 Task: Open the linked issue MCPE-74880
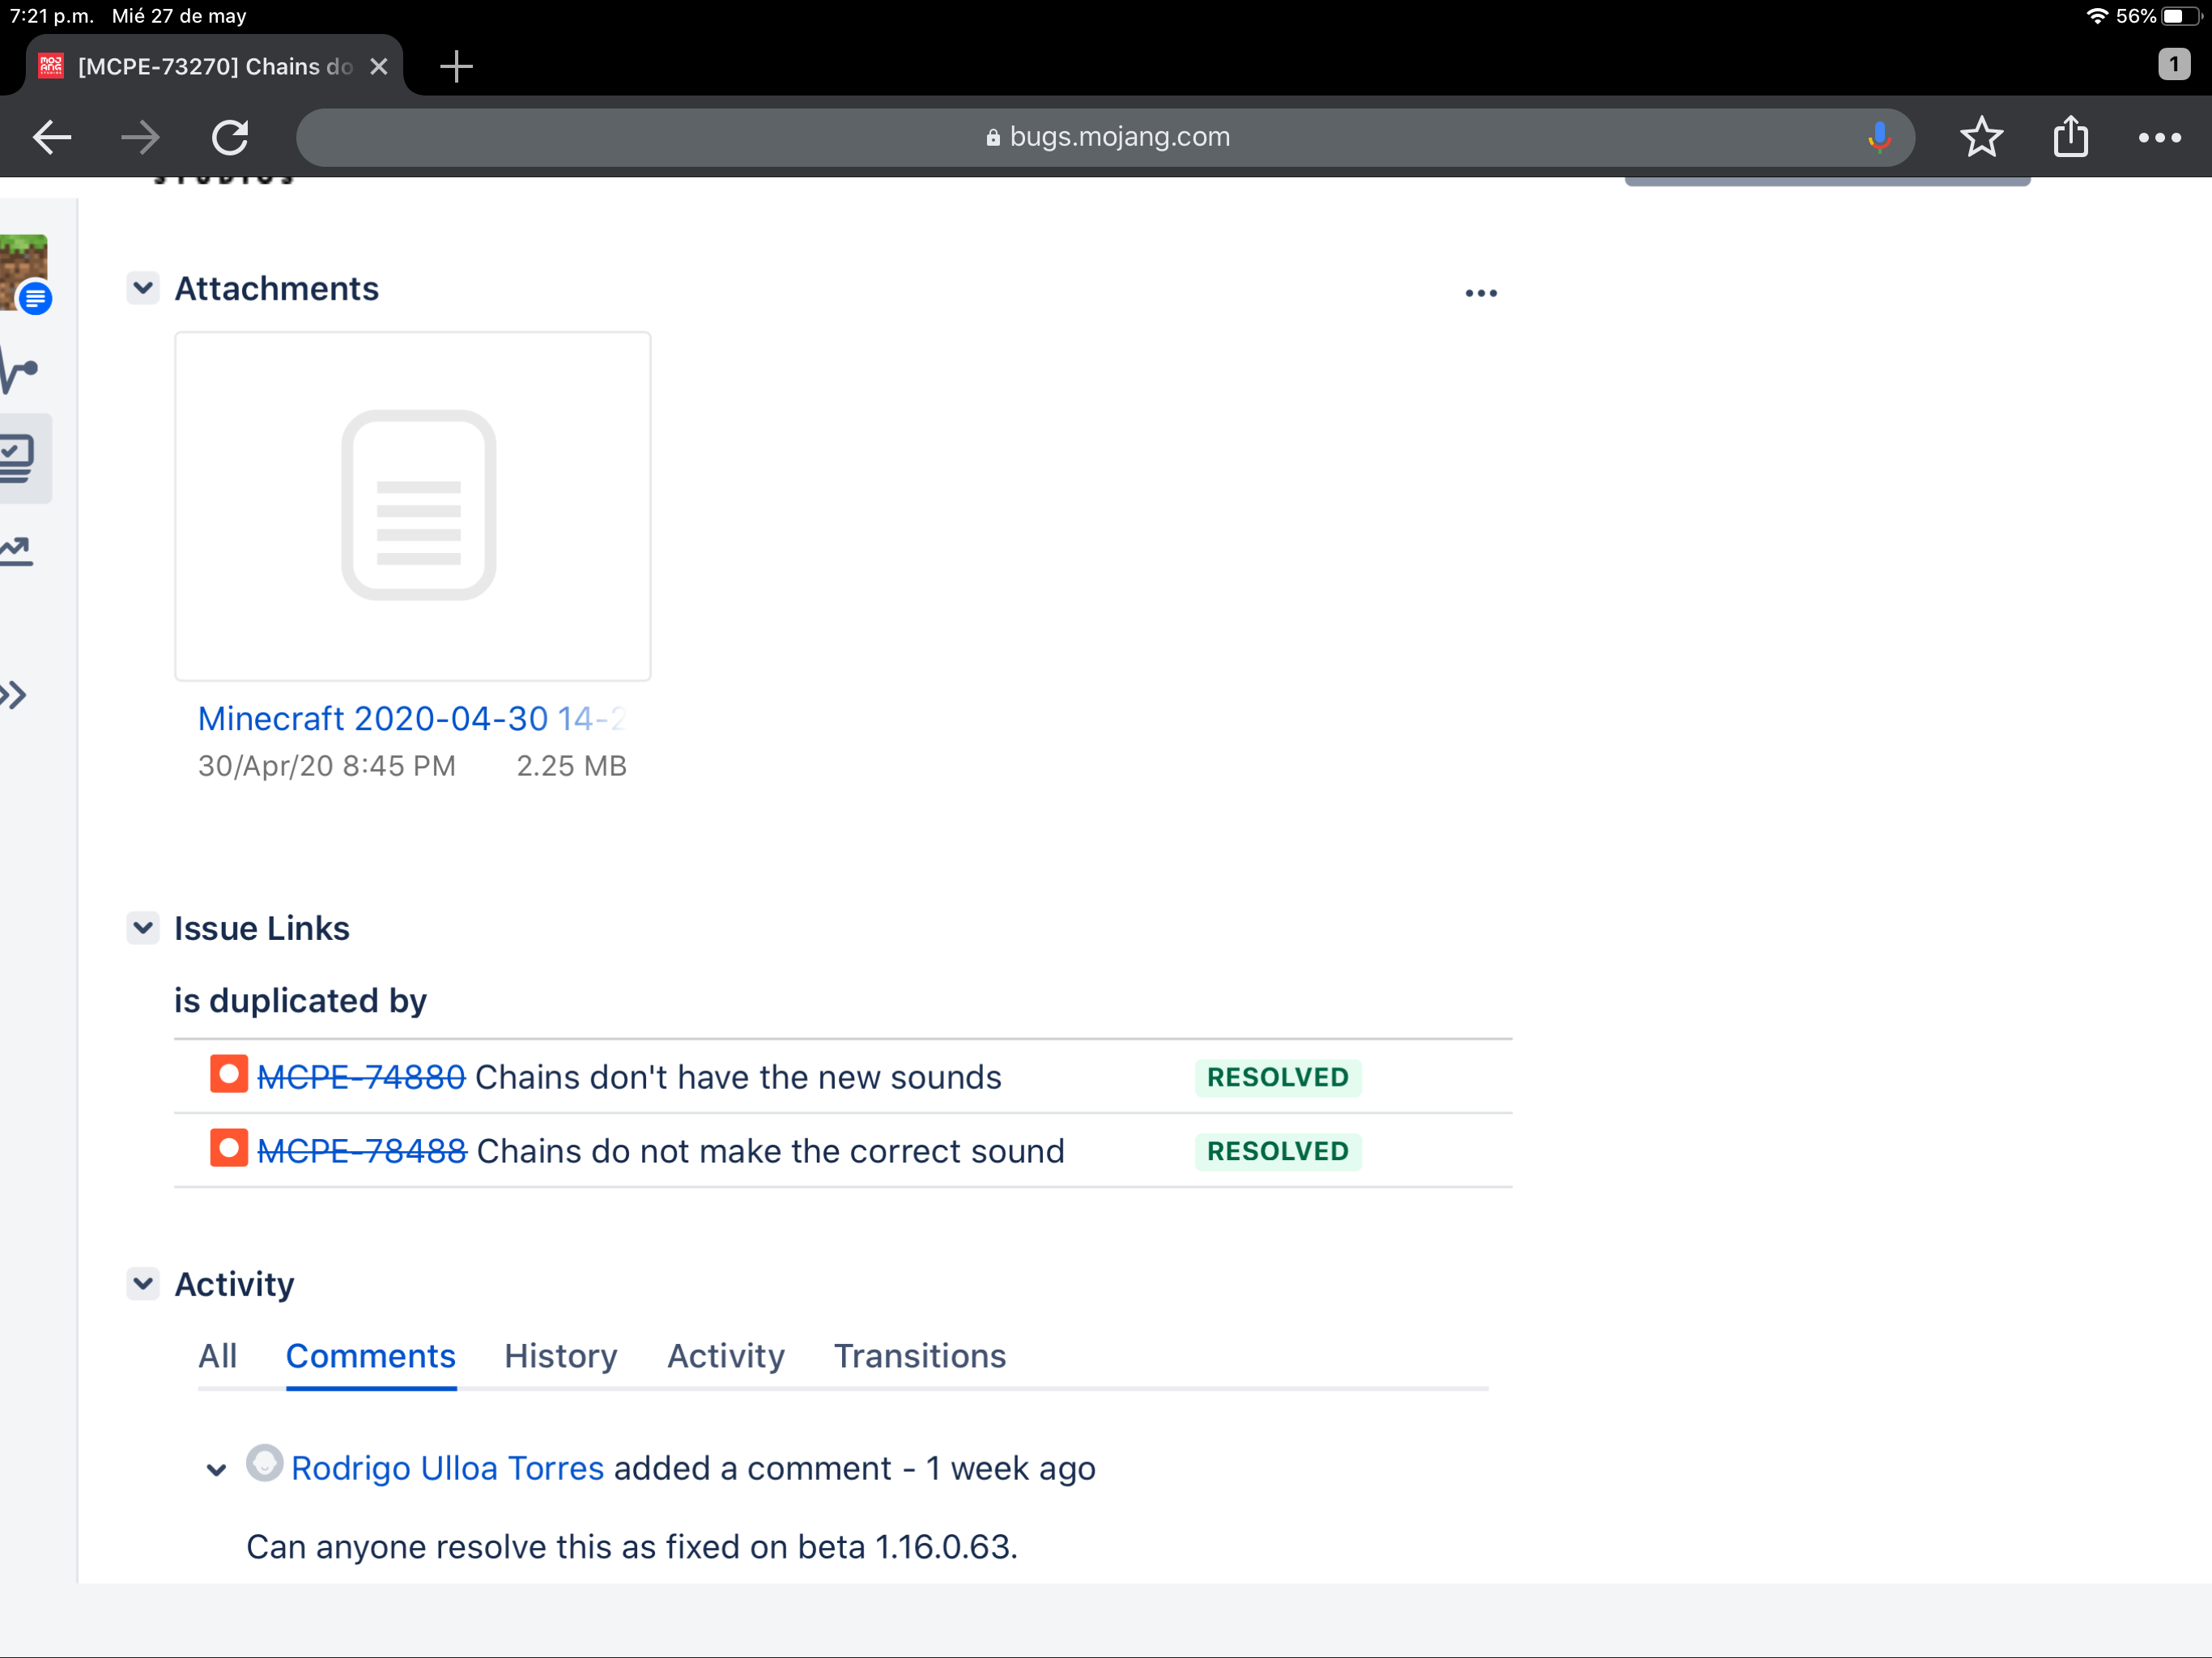point(361,1077)
